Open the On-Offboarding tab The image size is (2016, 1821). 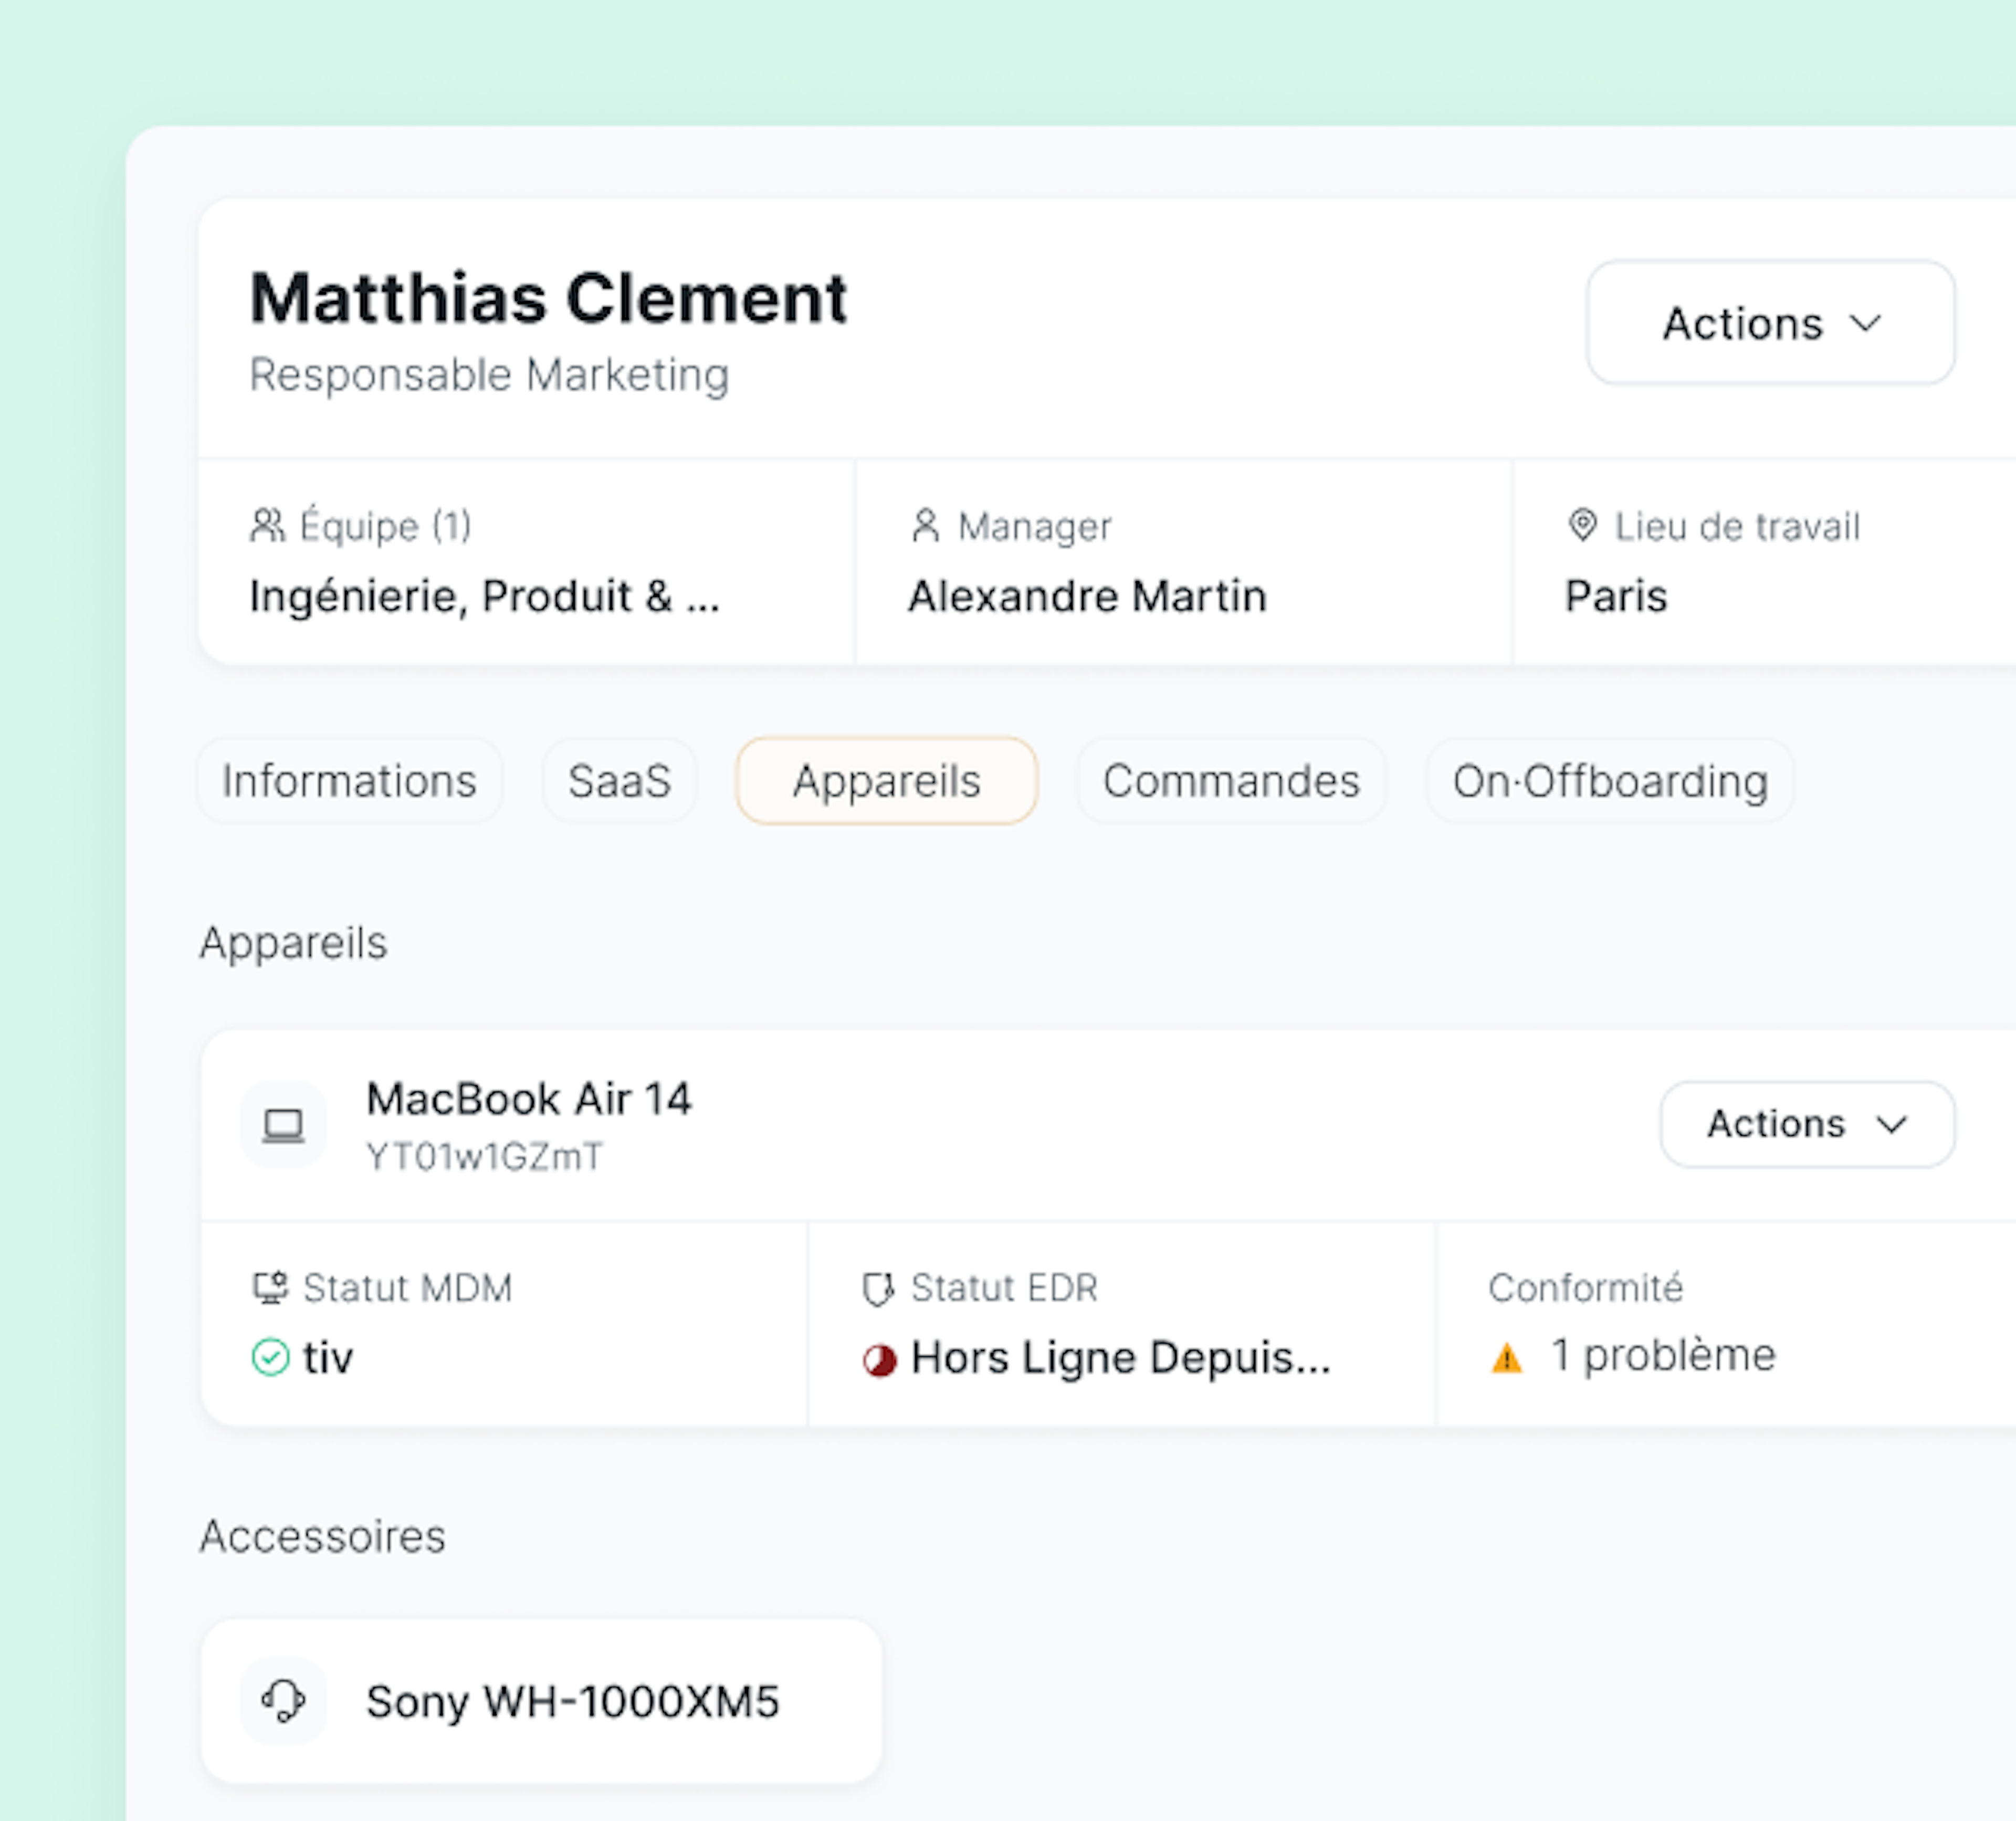point(1610,781)
